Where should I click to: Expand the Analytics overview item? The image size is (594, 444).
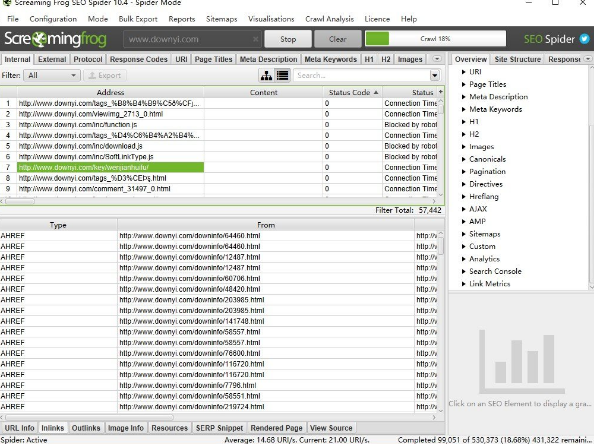463,259
